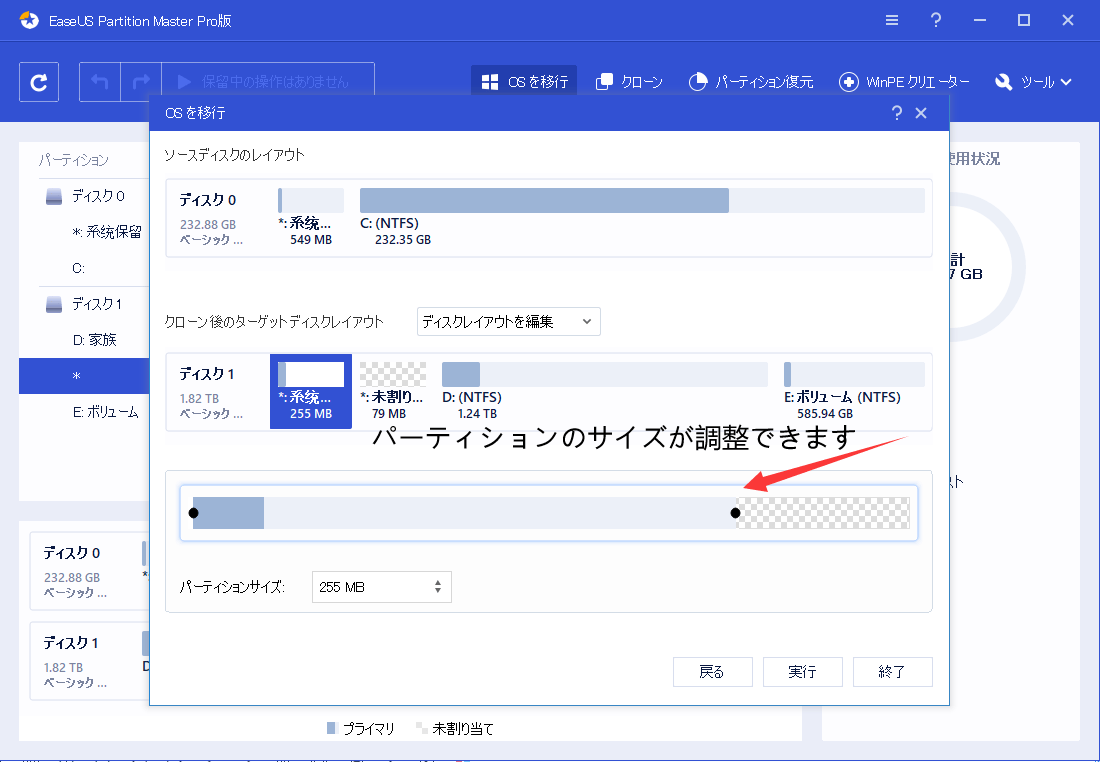Open WinPE クリエーター toolbar item
This screenshot has width=1100, height=762.
pyautogui.click(x=904, y=82)
